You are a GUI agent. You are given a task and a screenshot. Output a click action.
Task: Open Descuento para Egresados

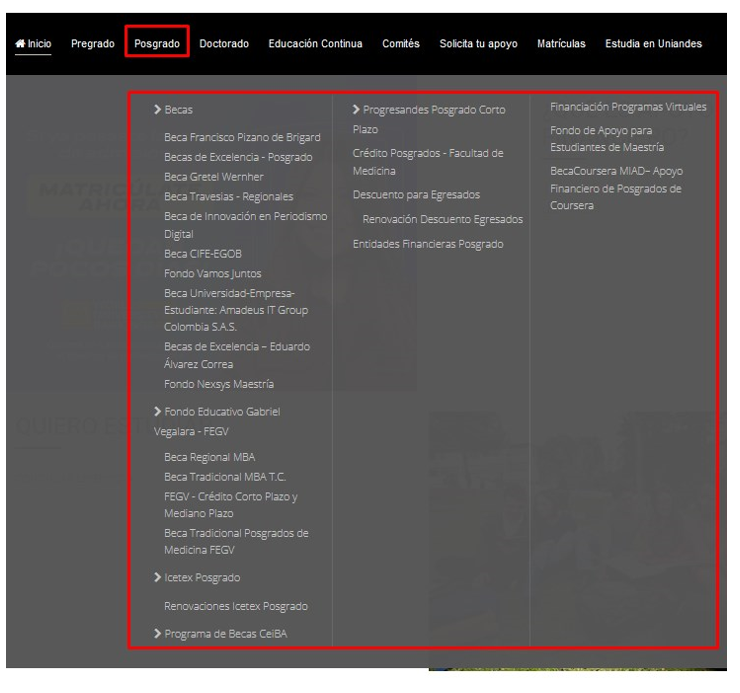click(x=416, y=194)
